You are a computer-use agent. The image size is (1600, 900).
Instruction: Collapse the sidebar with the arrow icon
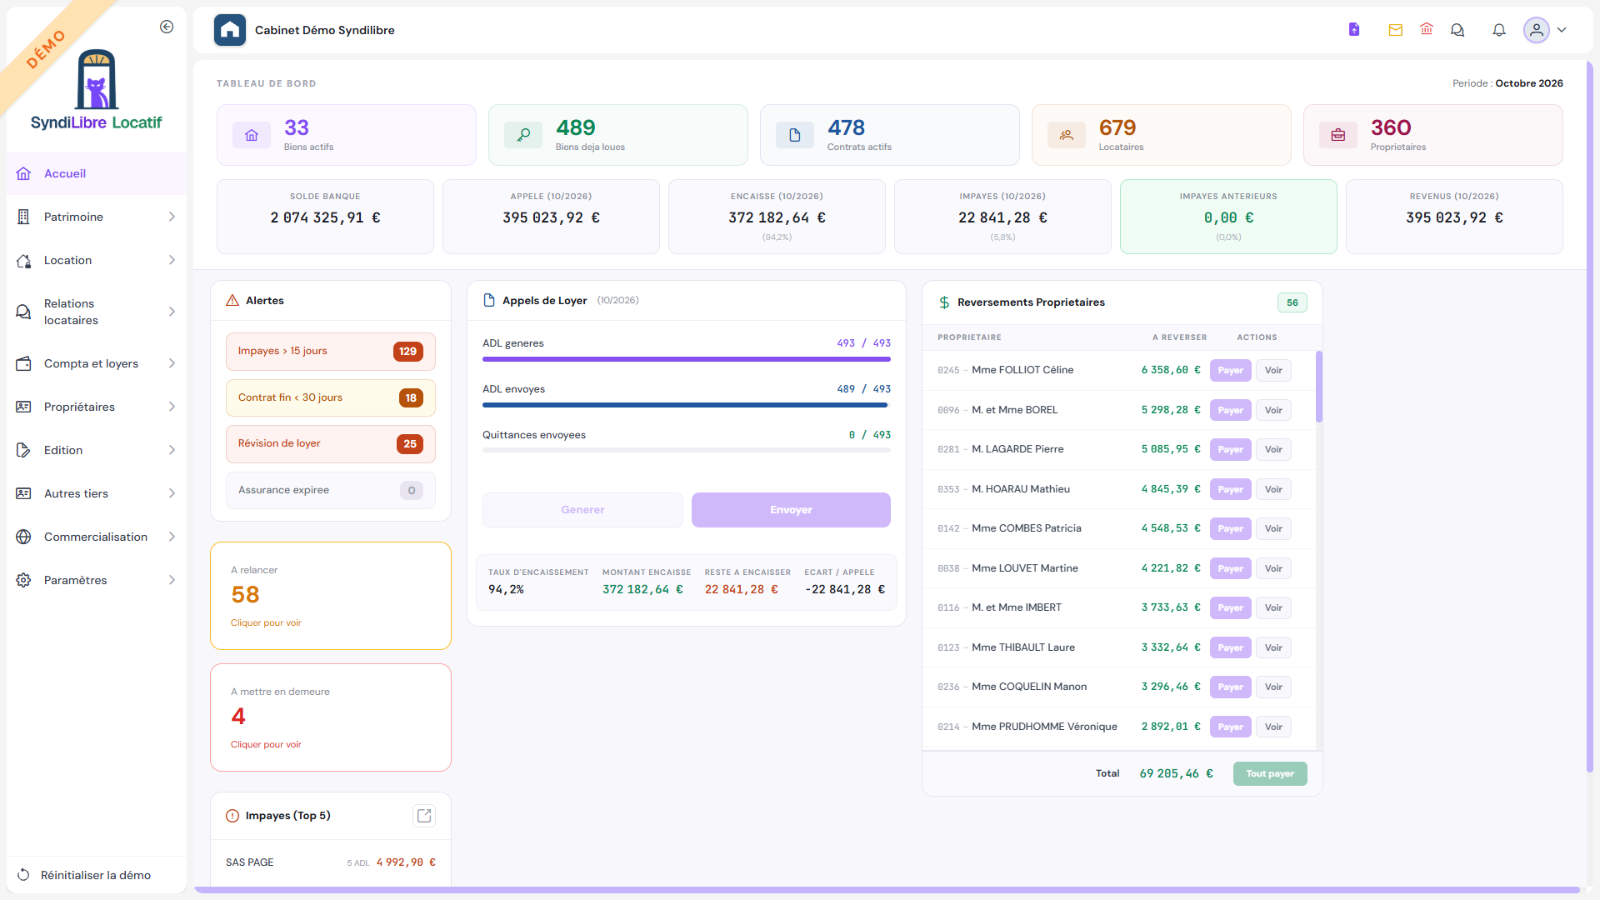pyautogui.click(x=167, y=27)
